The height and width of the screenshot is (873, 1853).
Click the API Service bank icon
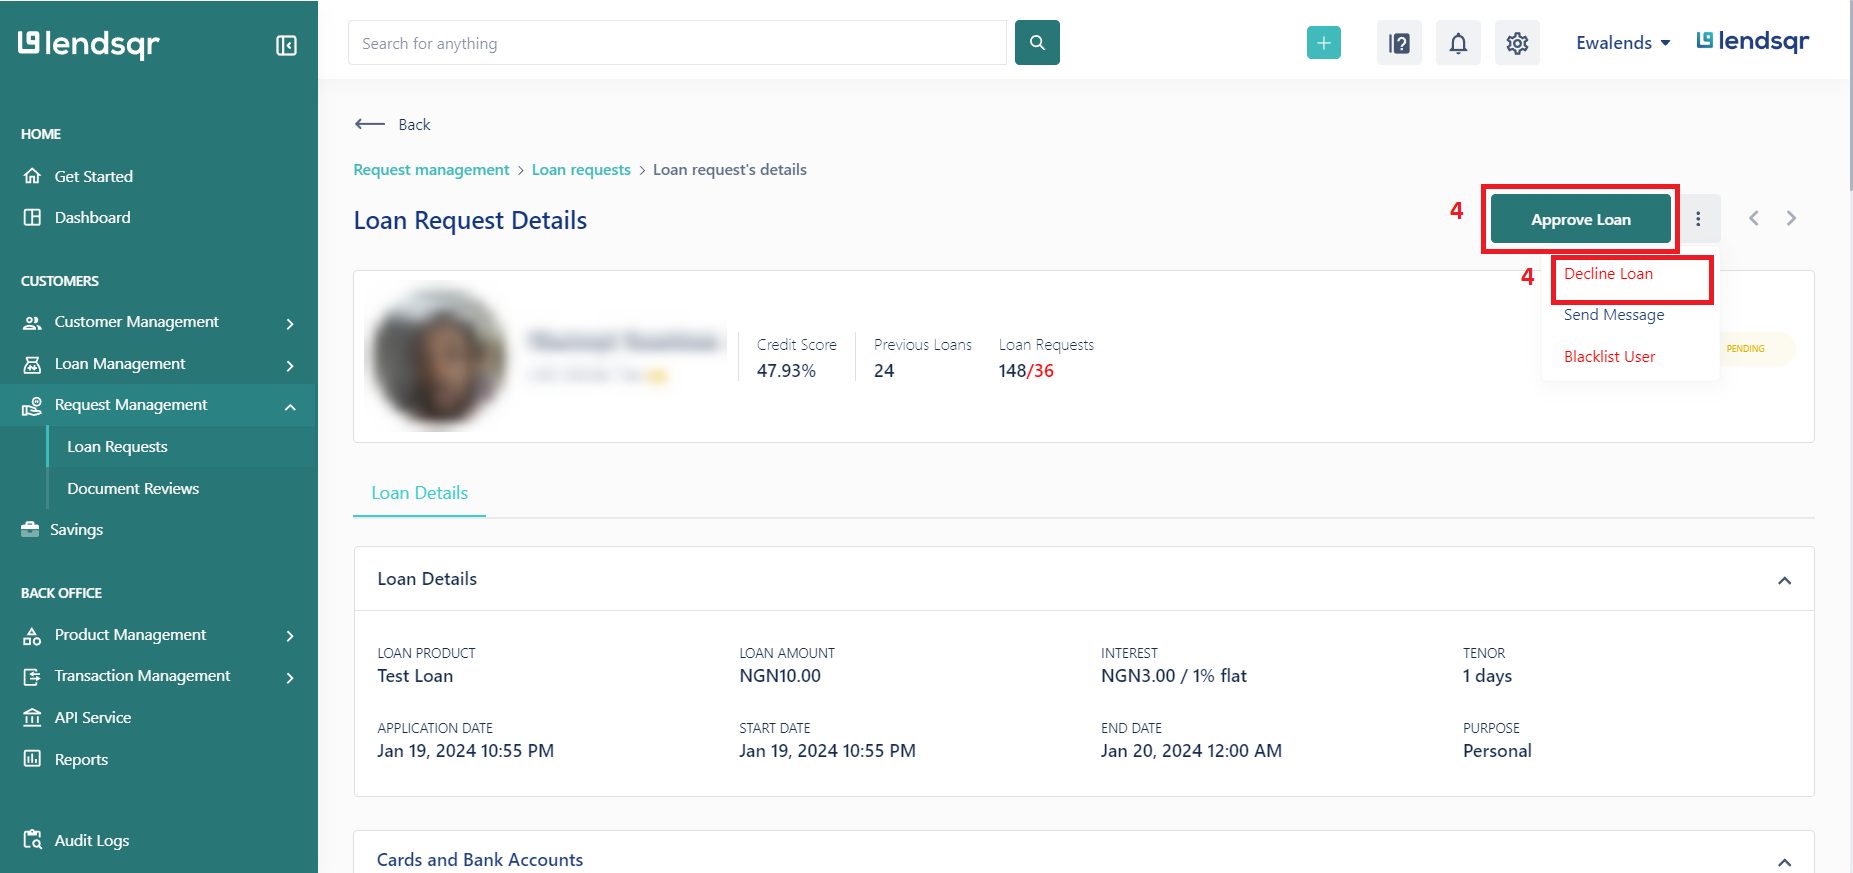click(32, 718)
